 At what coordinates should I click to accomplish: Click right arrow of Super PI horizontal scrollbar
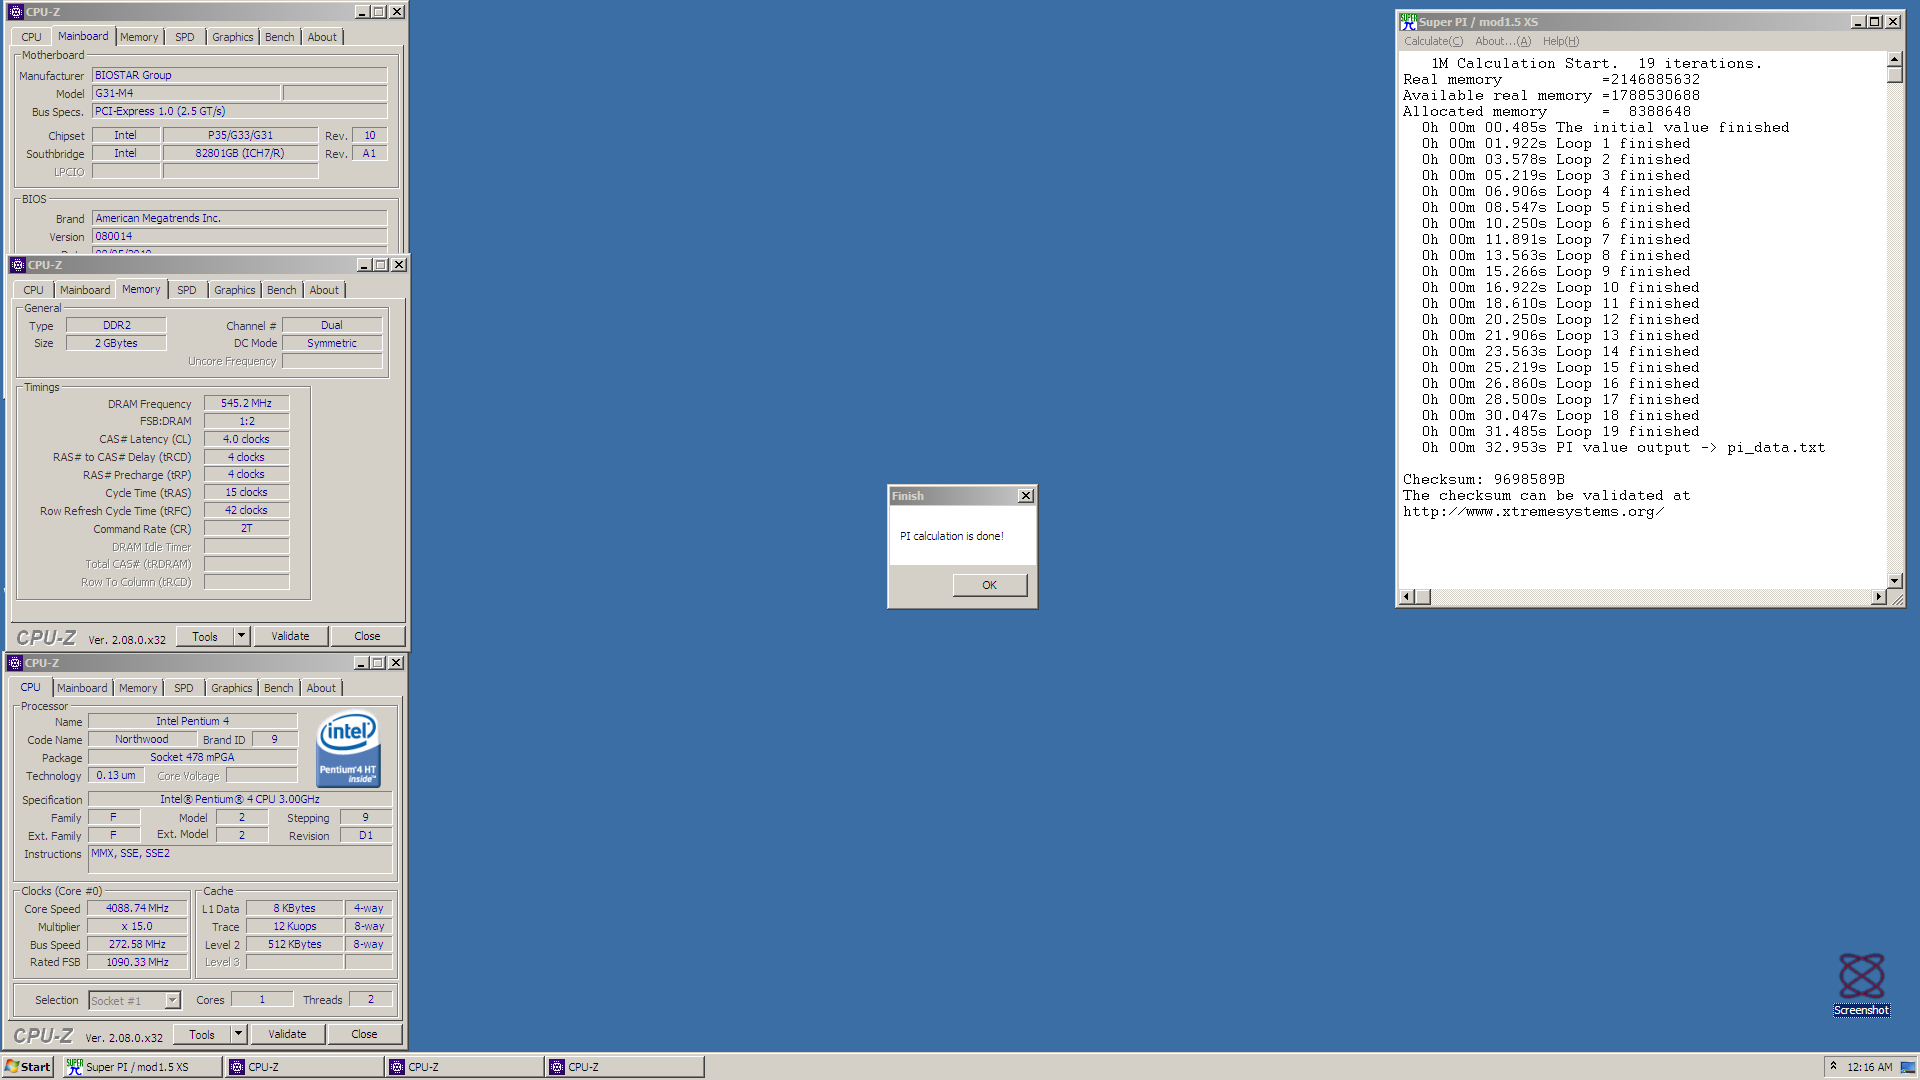[1878, 597]
